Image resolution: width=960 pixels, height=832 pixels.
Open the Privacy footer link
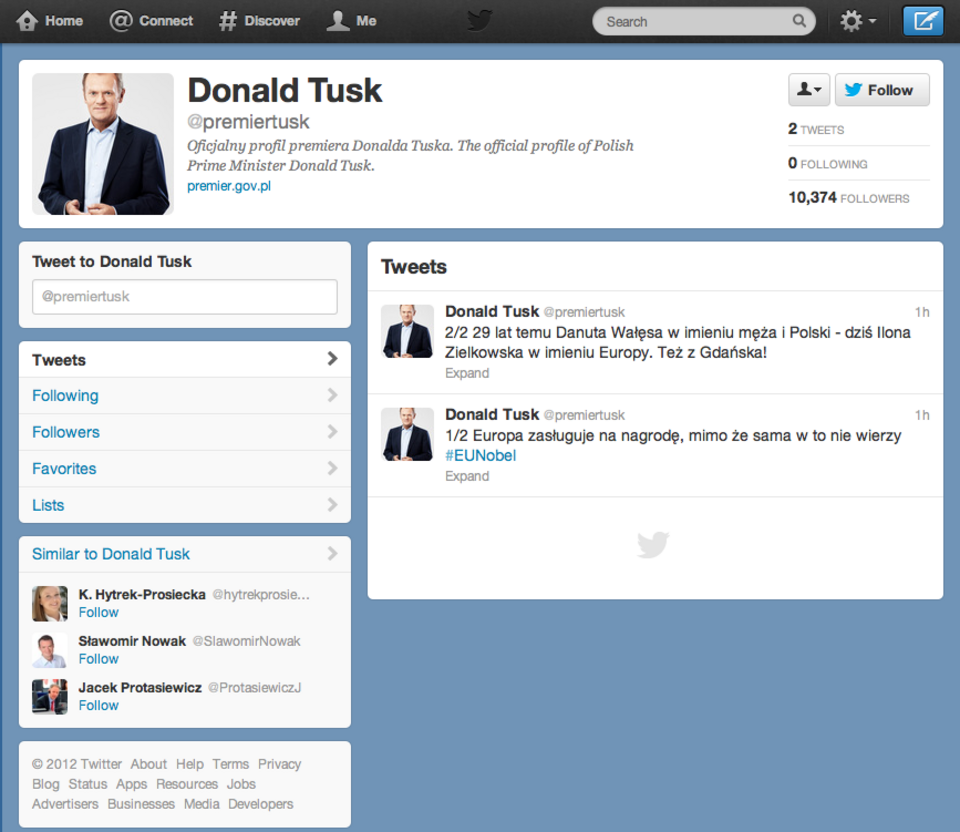click(280, 764)
